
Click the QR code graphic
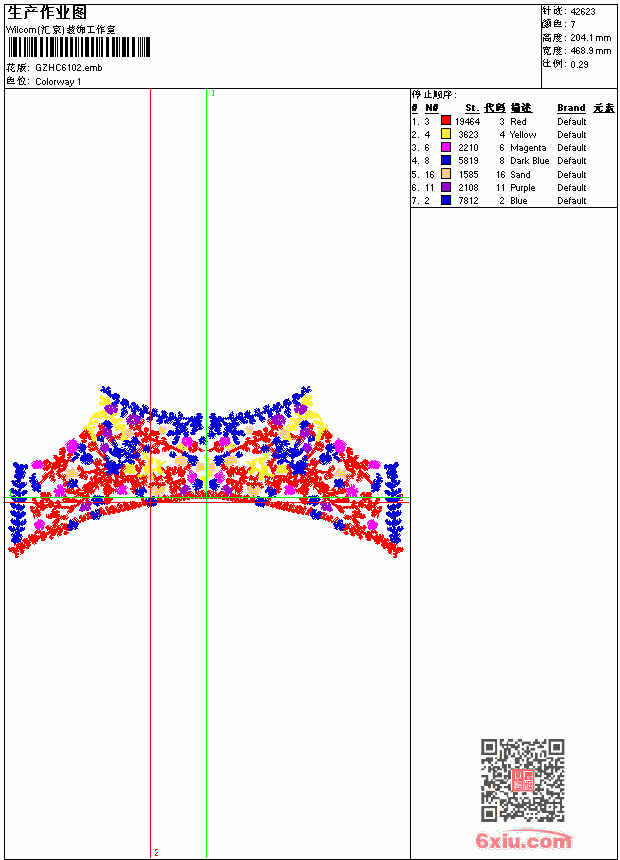(x=522, y=780)
